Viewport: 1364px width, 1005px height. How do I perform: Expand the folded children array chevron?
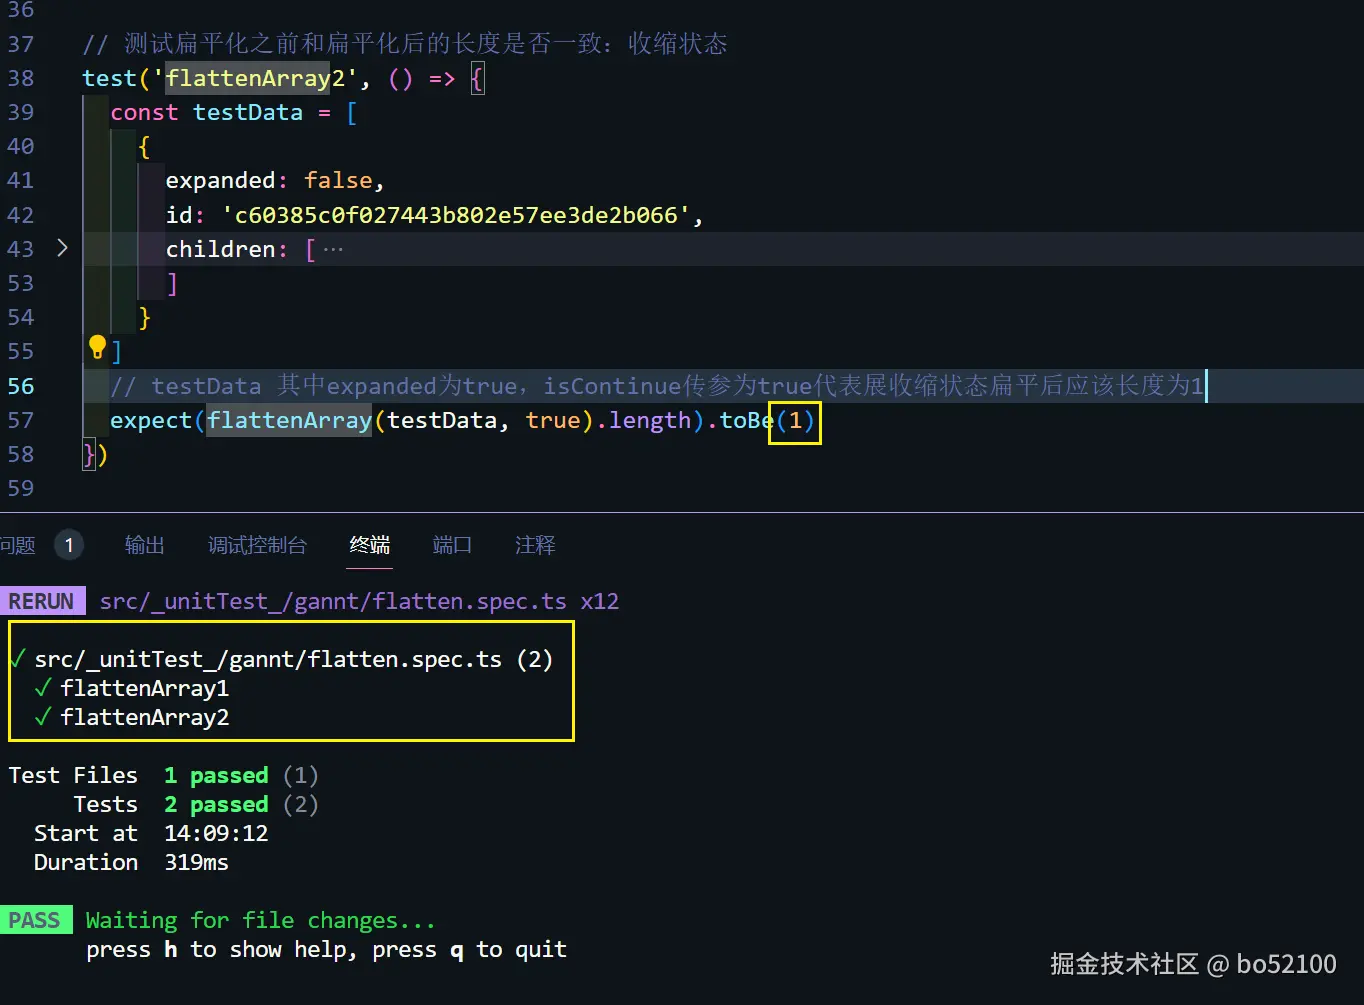click(x=62, y=247)
